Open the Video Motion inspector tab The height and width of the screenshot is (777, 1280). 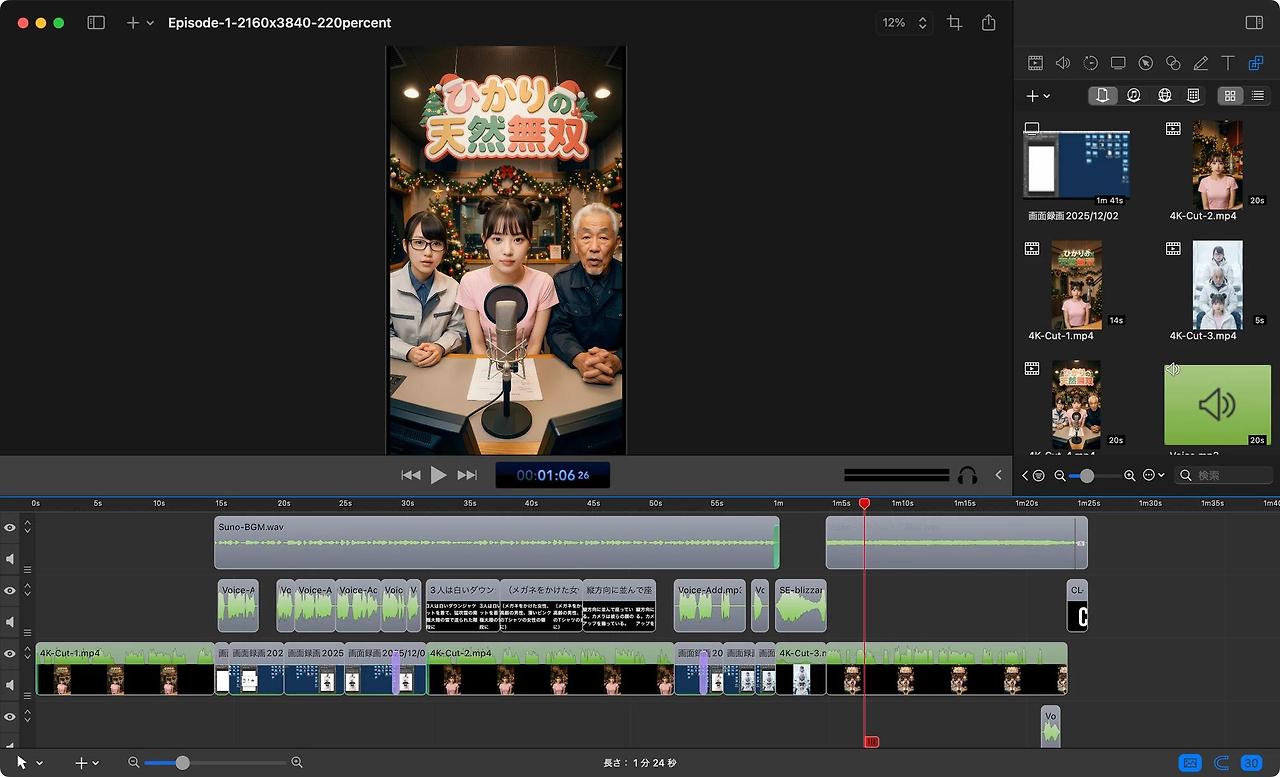(1091, 63)
